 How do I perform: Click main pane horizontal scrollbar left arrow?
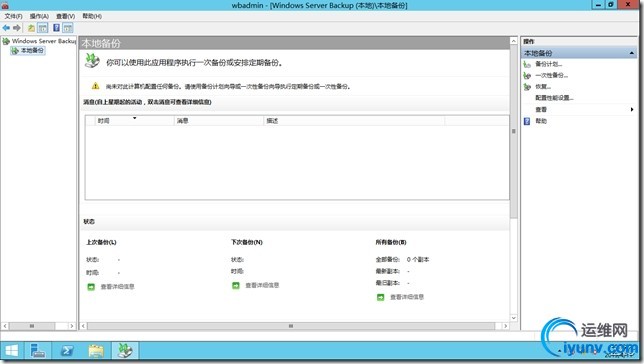(x=83, y=326)
